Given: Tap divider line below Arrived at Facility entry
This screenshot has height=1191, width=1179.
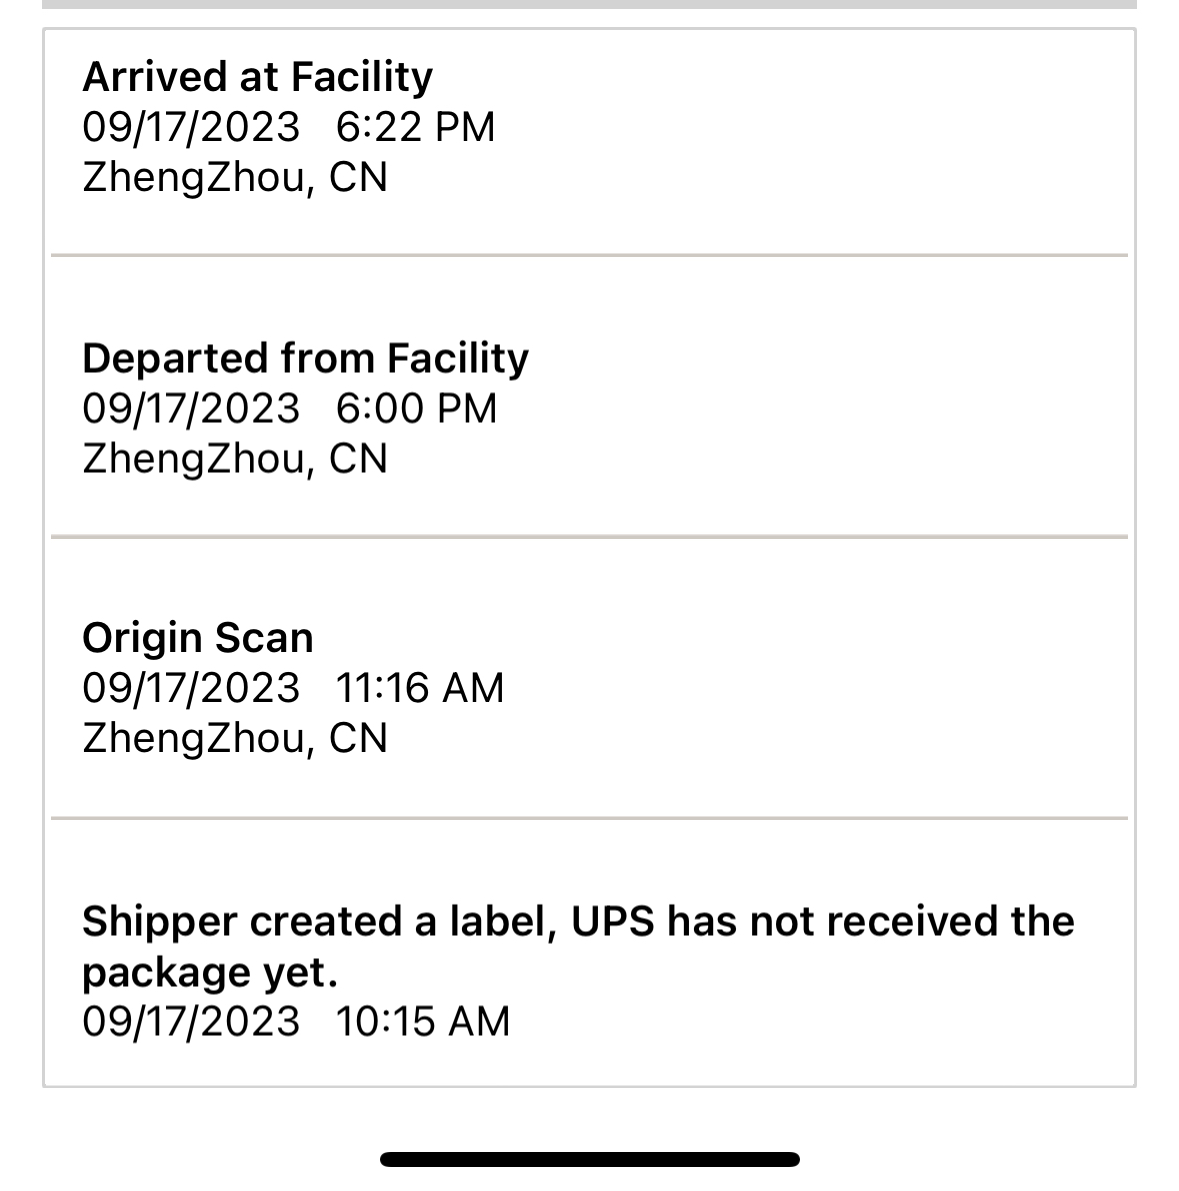Looking at the screenshot, I should (x=589, y=255).
